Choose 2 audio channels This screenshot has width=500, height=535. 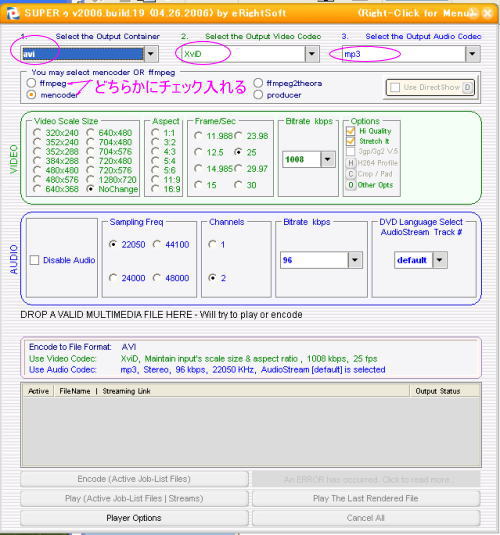[212, 278]
